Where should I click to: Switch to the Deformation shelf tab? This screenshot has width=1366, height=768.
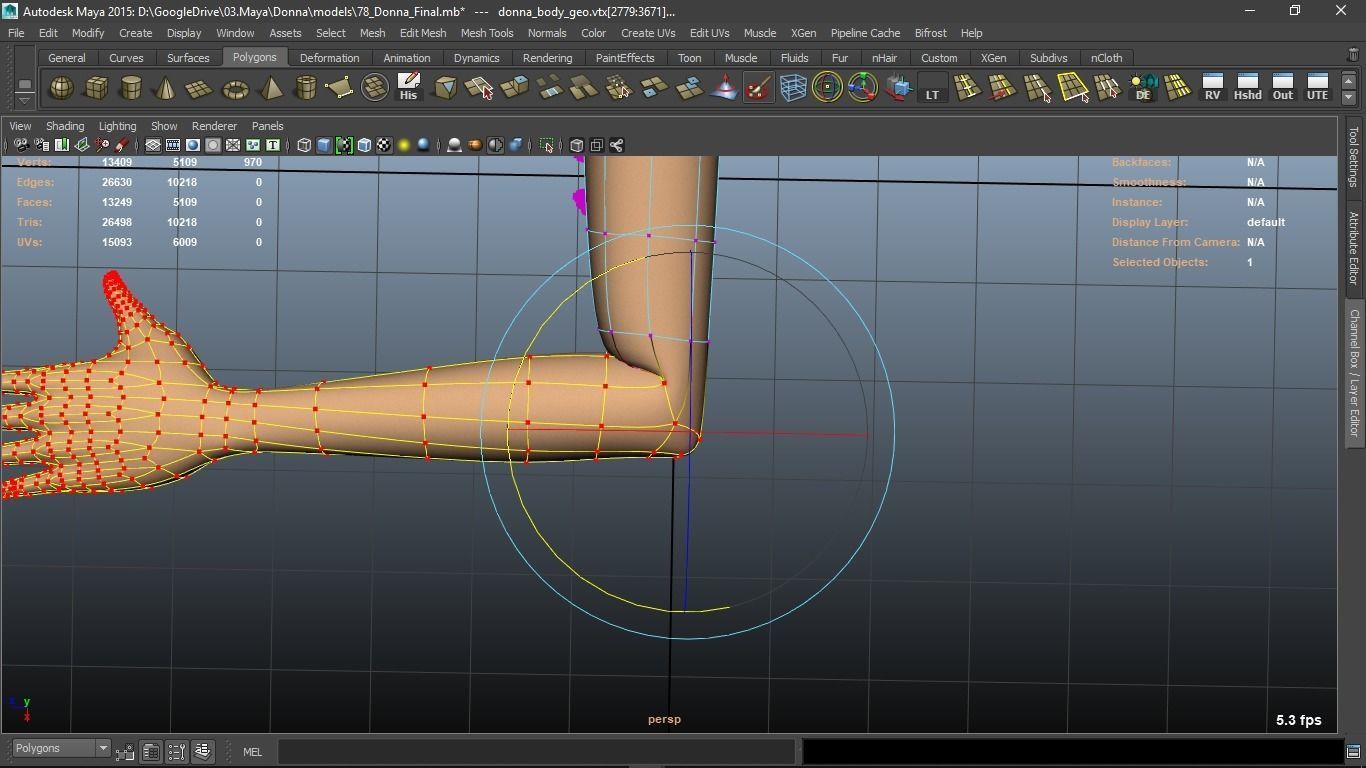coord(329,58)
